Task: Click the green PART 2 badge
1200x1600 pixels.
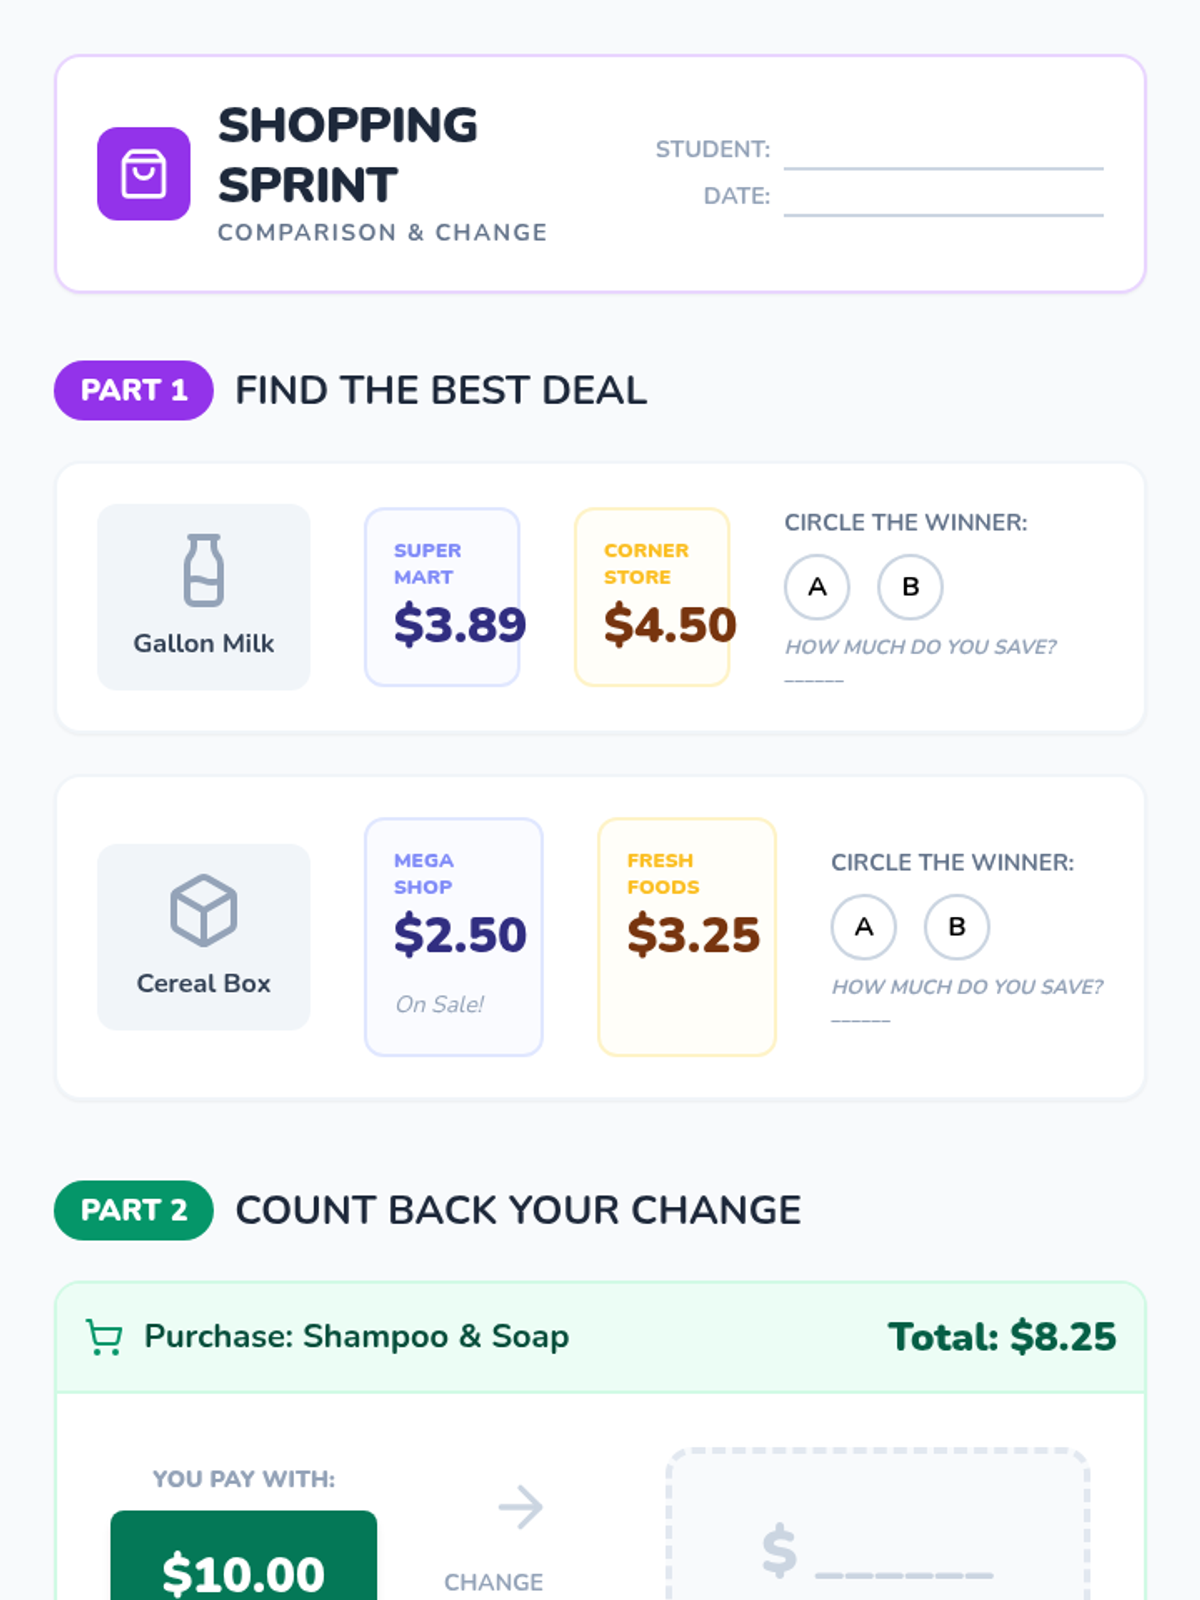Action: click(134, 1210)
